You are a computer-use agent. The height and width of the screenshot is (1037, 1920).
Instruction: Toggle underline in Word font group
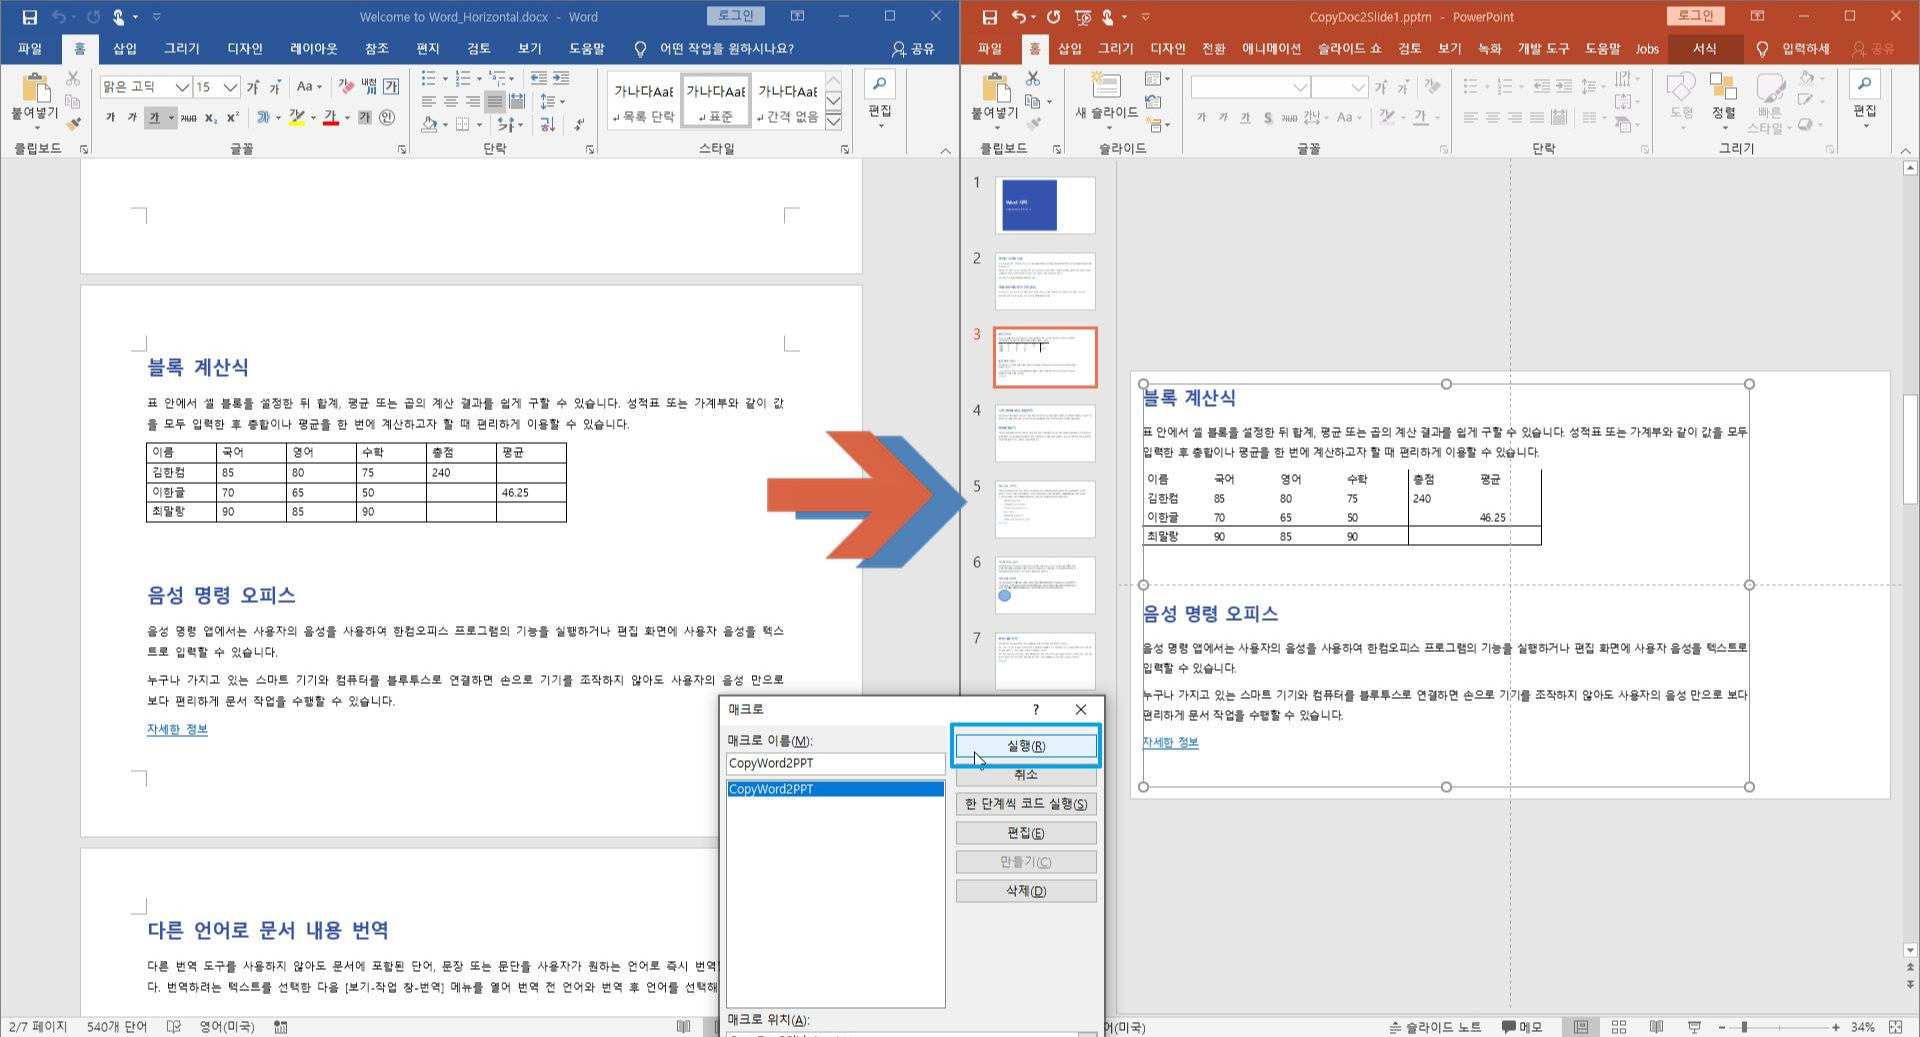(x=154, y=118)
